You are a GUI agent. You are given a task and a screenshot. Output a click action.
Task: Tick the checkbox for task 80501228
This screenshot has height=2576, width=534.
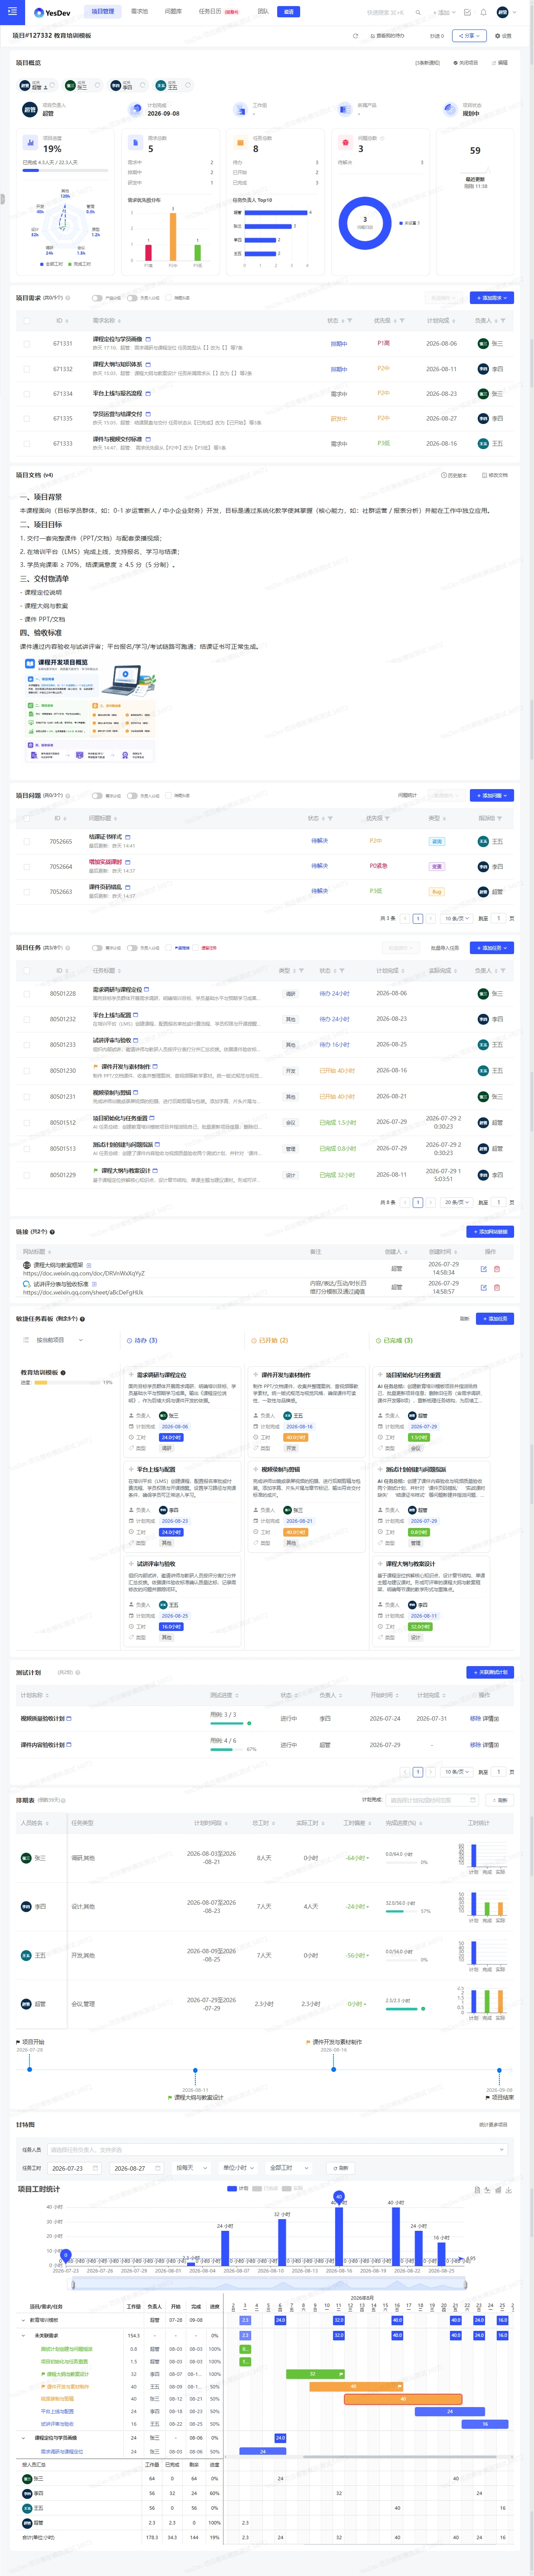tap(27, 994)
